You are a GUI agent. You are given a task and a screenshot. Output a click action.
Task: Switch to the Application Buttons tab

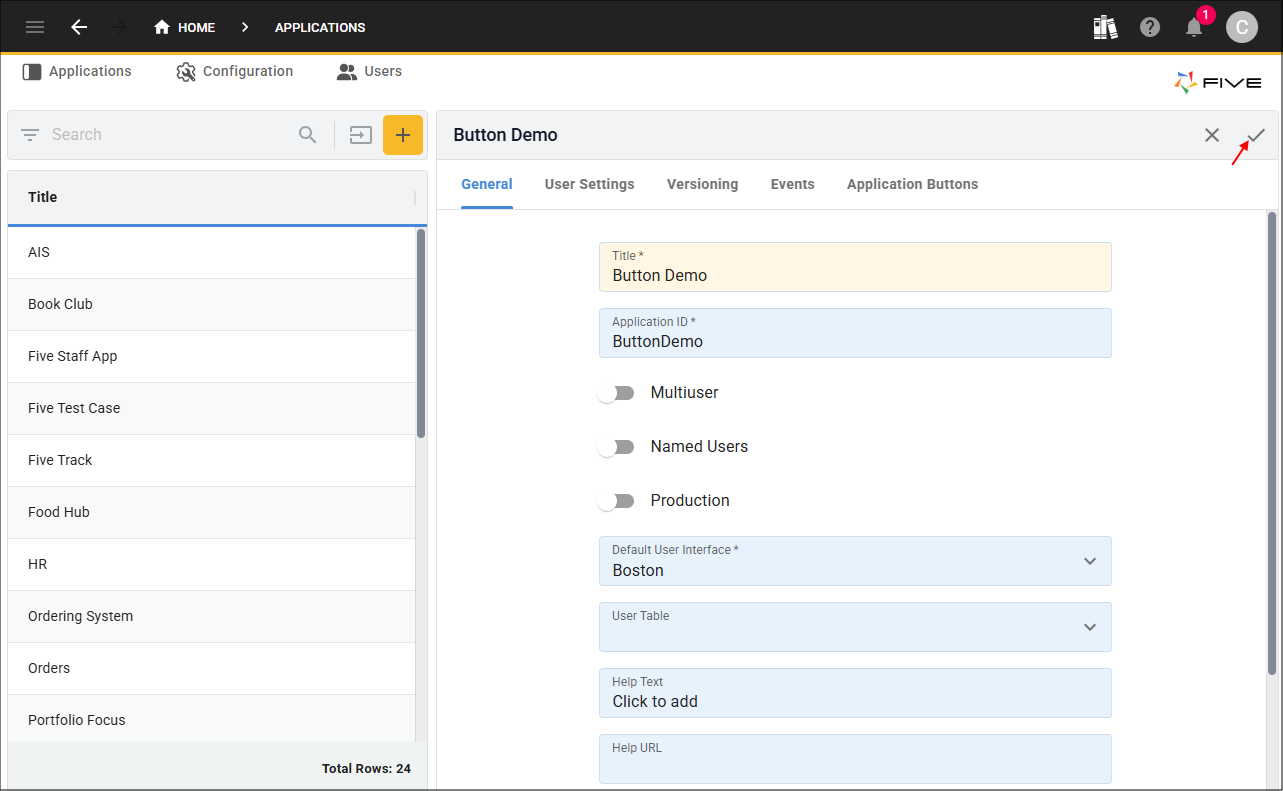[912, 184]
